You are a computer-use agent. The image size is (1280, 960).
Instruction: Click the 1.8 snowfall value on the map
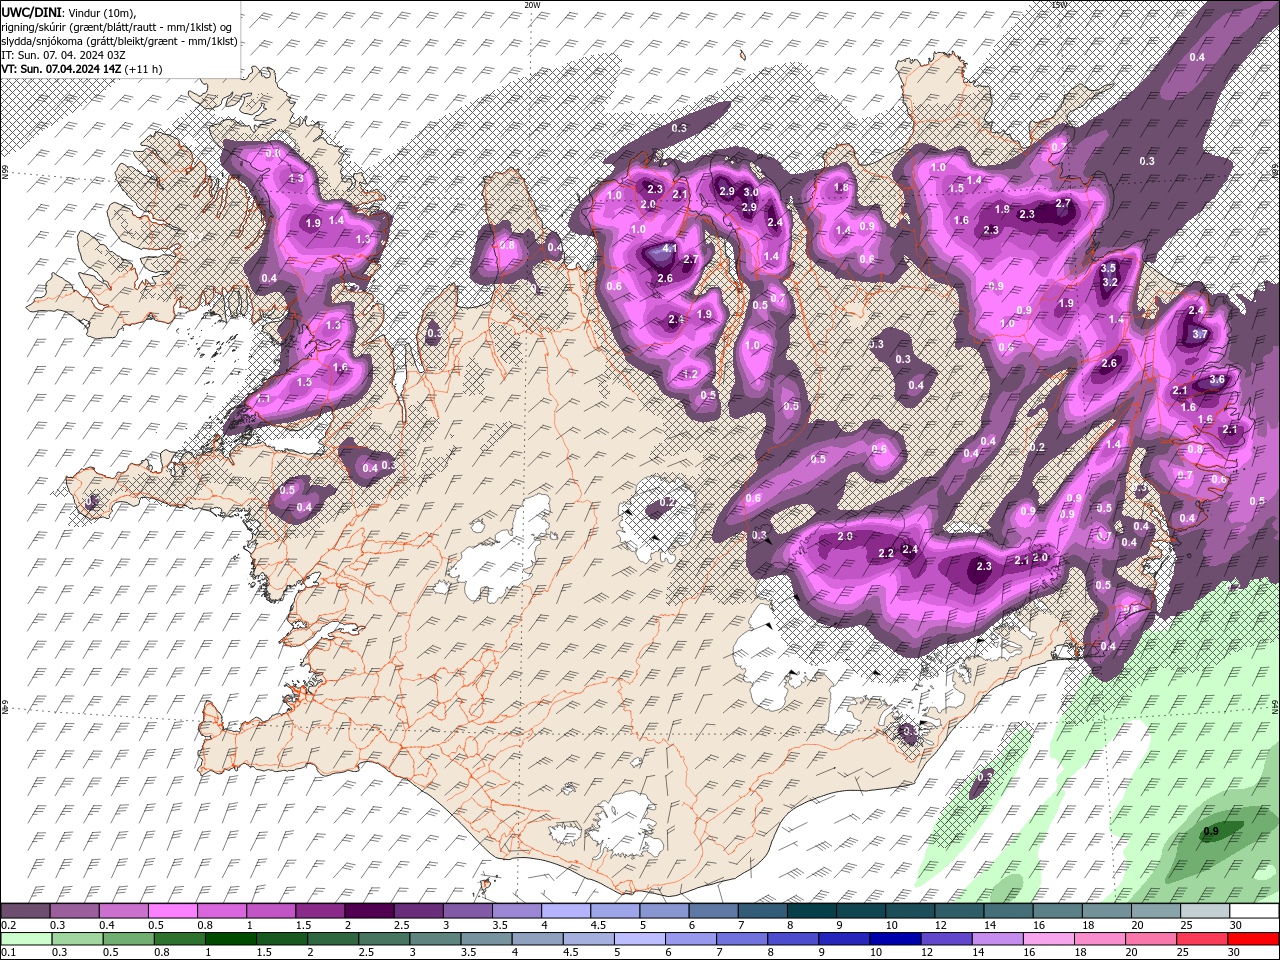(x=841, y=188)
